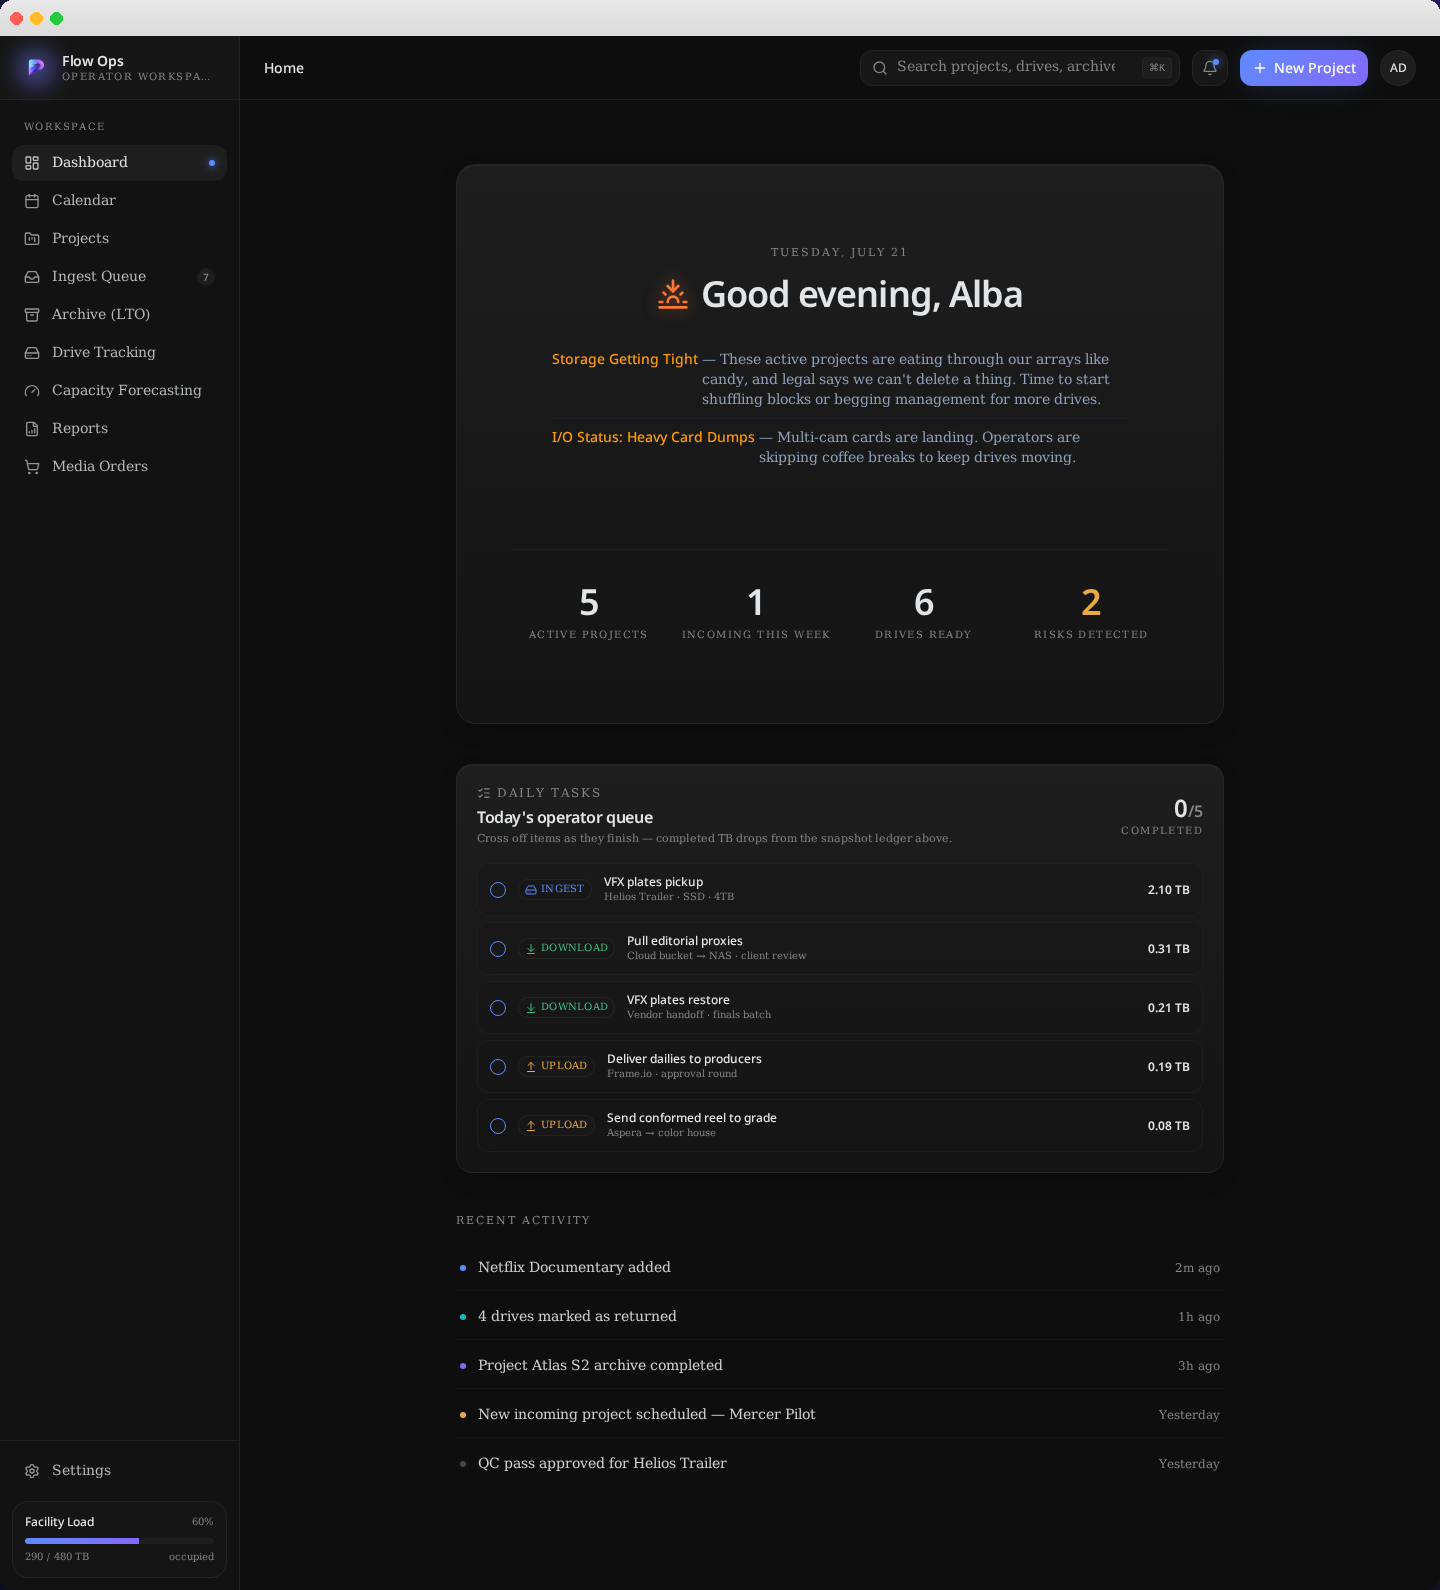This screenshot has width=1440, height=1590.
Task: Click the Facility Load progress bar
Action: (119, 1541)
